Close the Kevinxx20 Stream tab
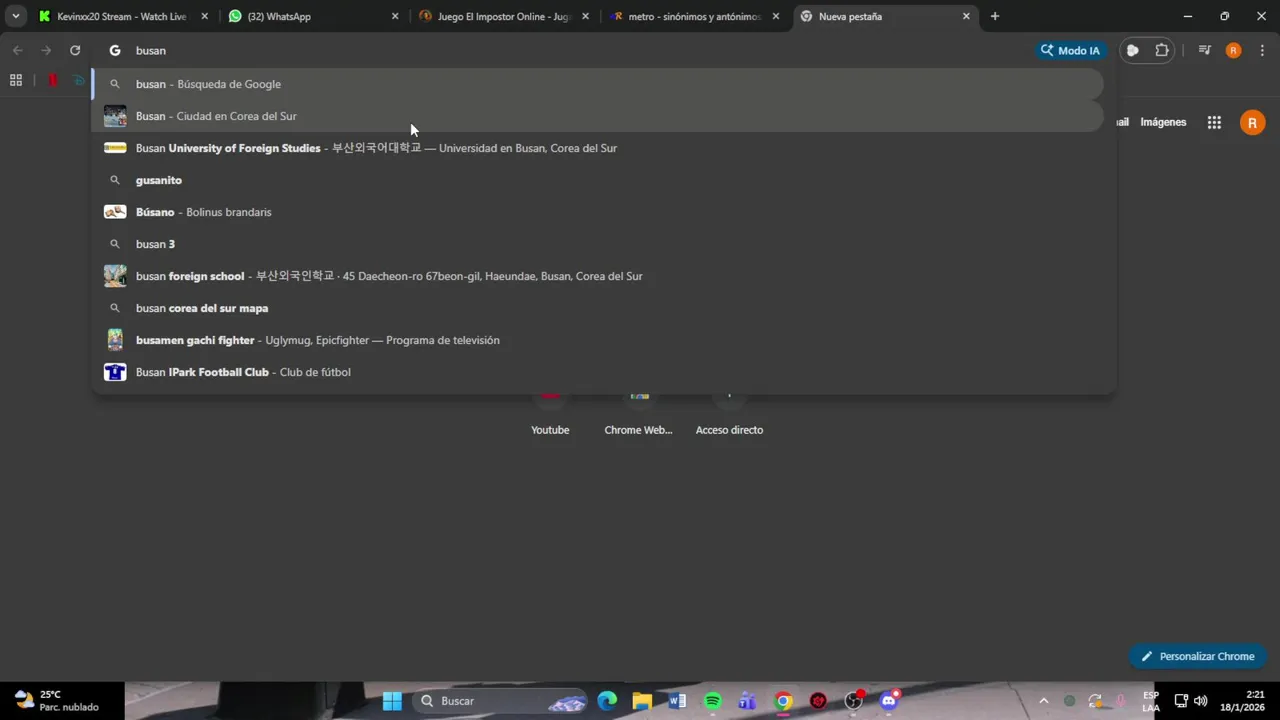 tap(205, 16)
